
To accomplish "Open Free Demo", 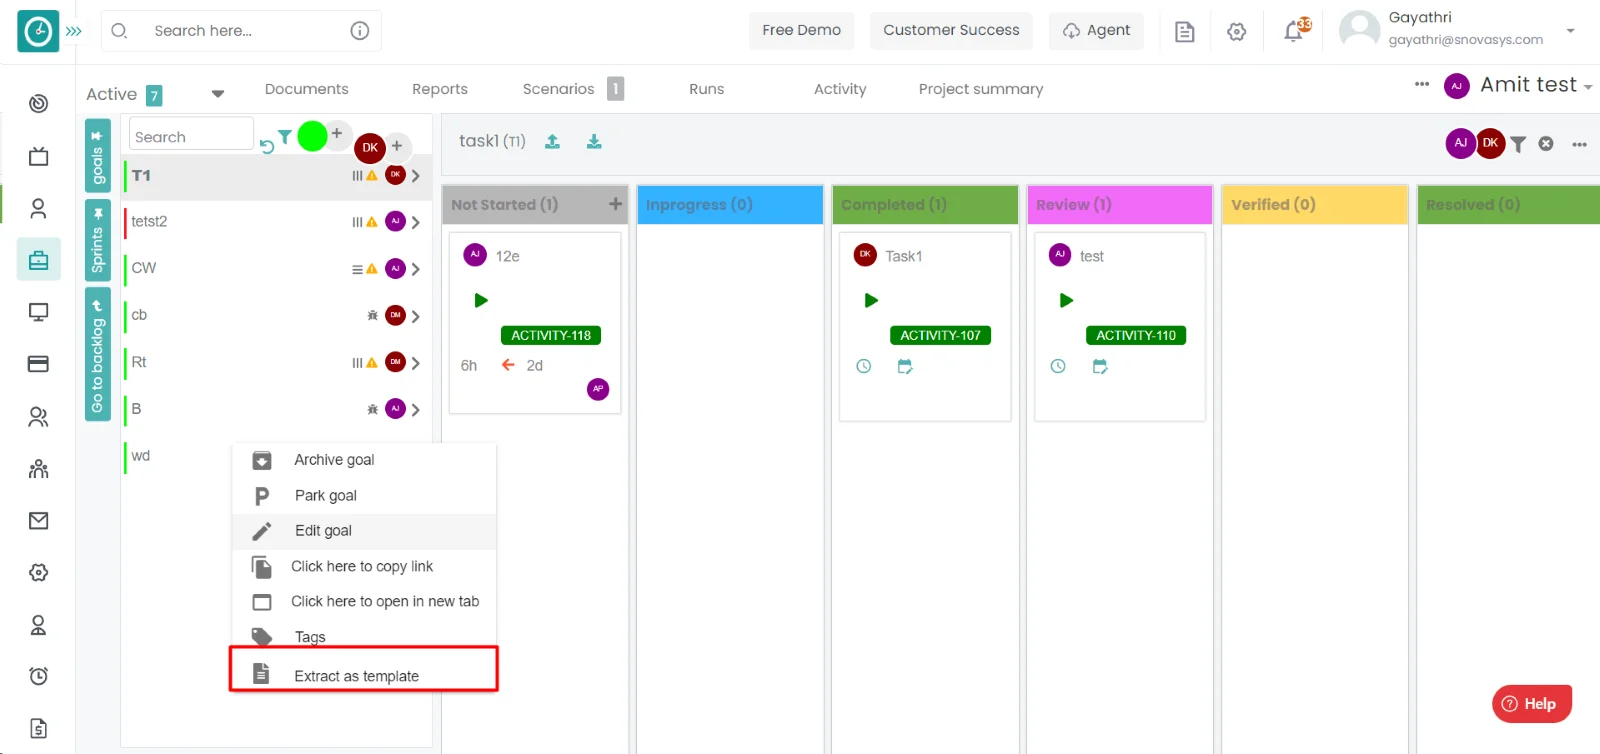I will coord(801,30).
